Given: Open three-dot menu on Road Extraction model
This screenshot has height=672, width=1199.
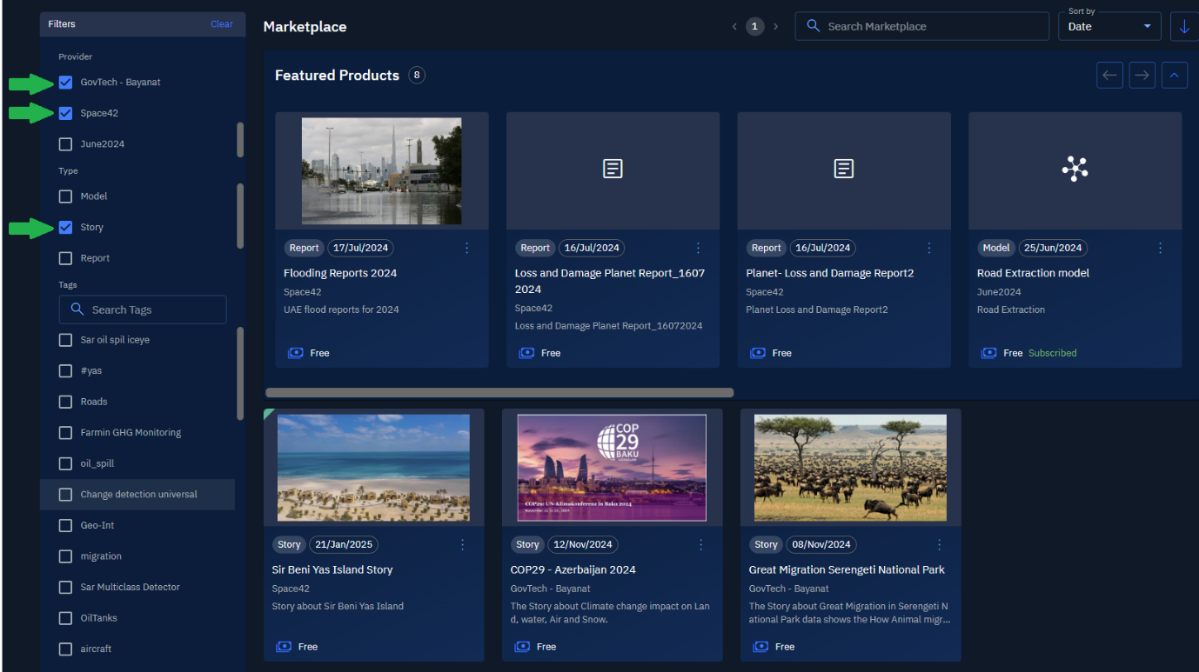Looking at the screenshot, I should pyautogui.click(x=1160, y=248).
